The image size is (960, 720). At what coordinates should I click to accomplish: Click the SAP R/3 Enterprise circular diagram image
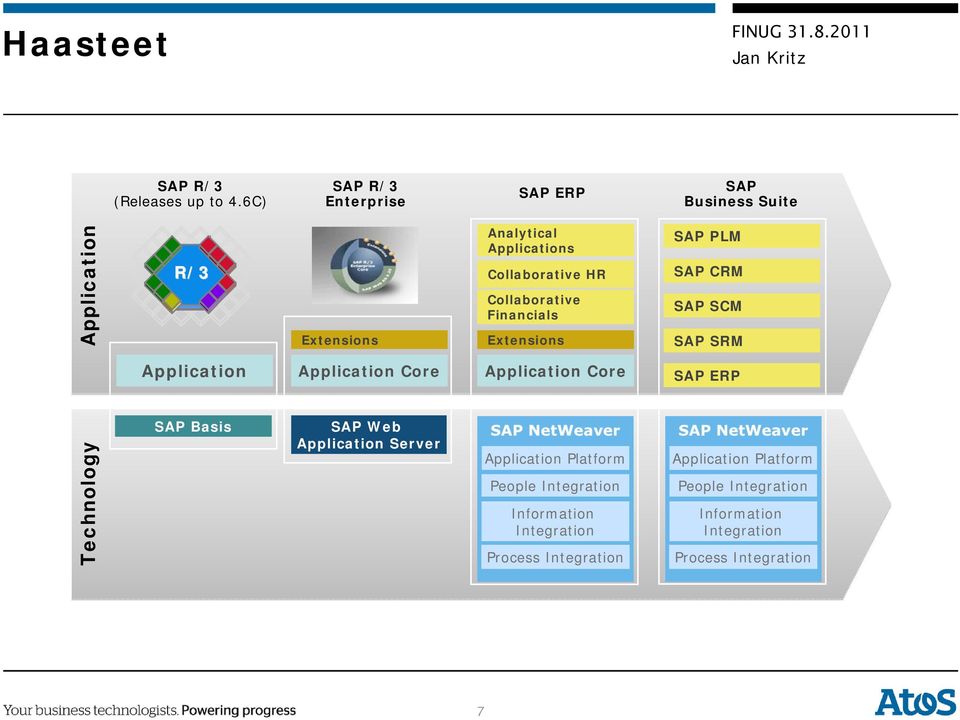pyautogui.click(x=365, y=265)
